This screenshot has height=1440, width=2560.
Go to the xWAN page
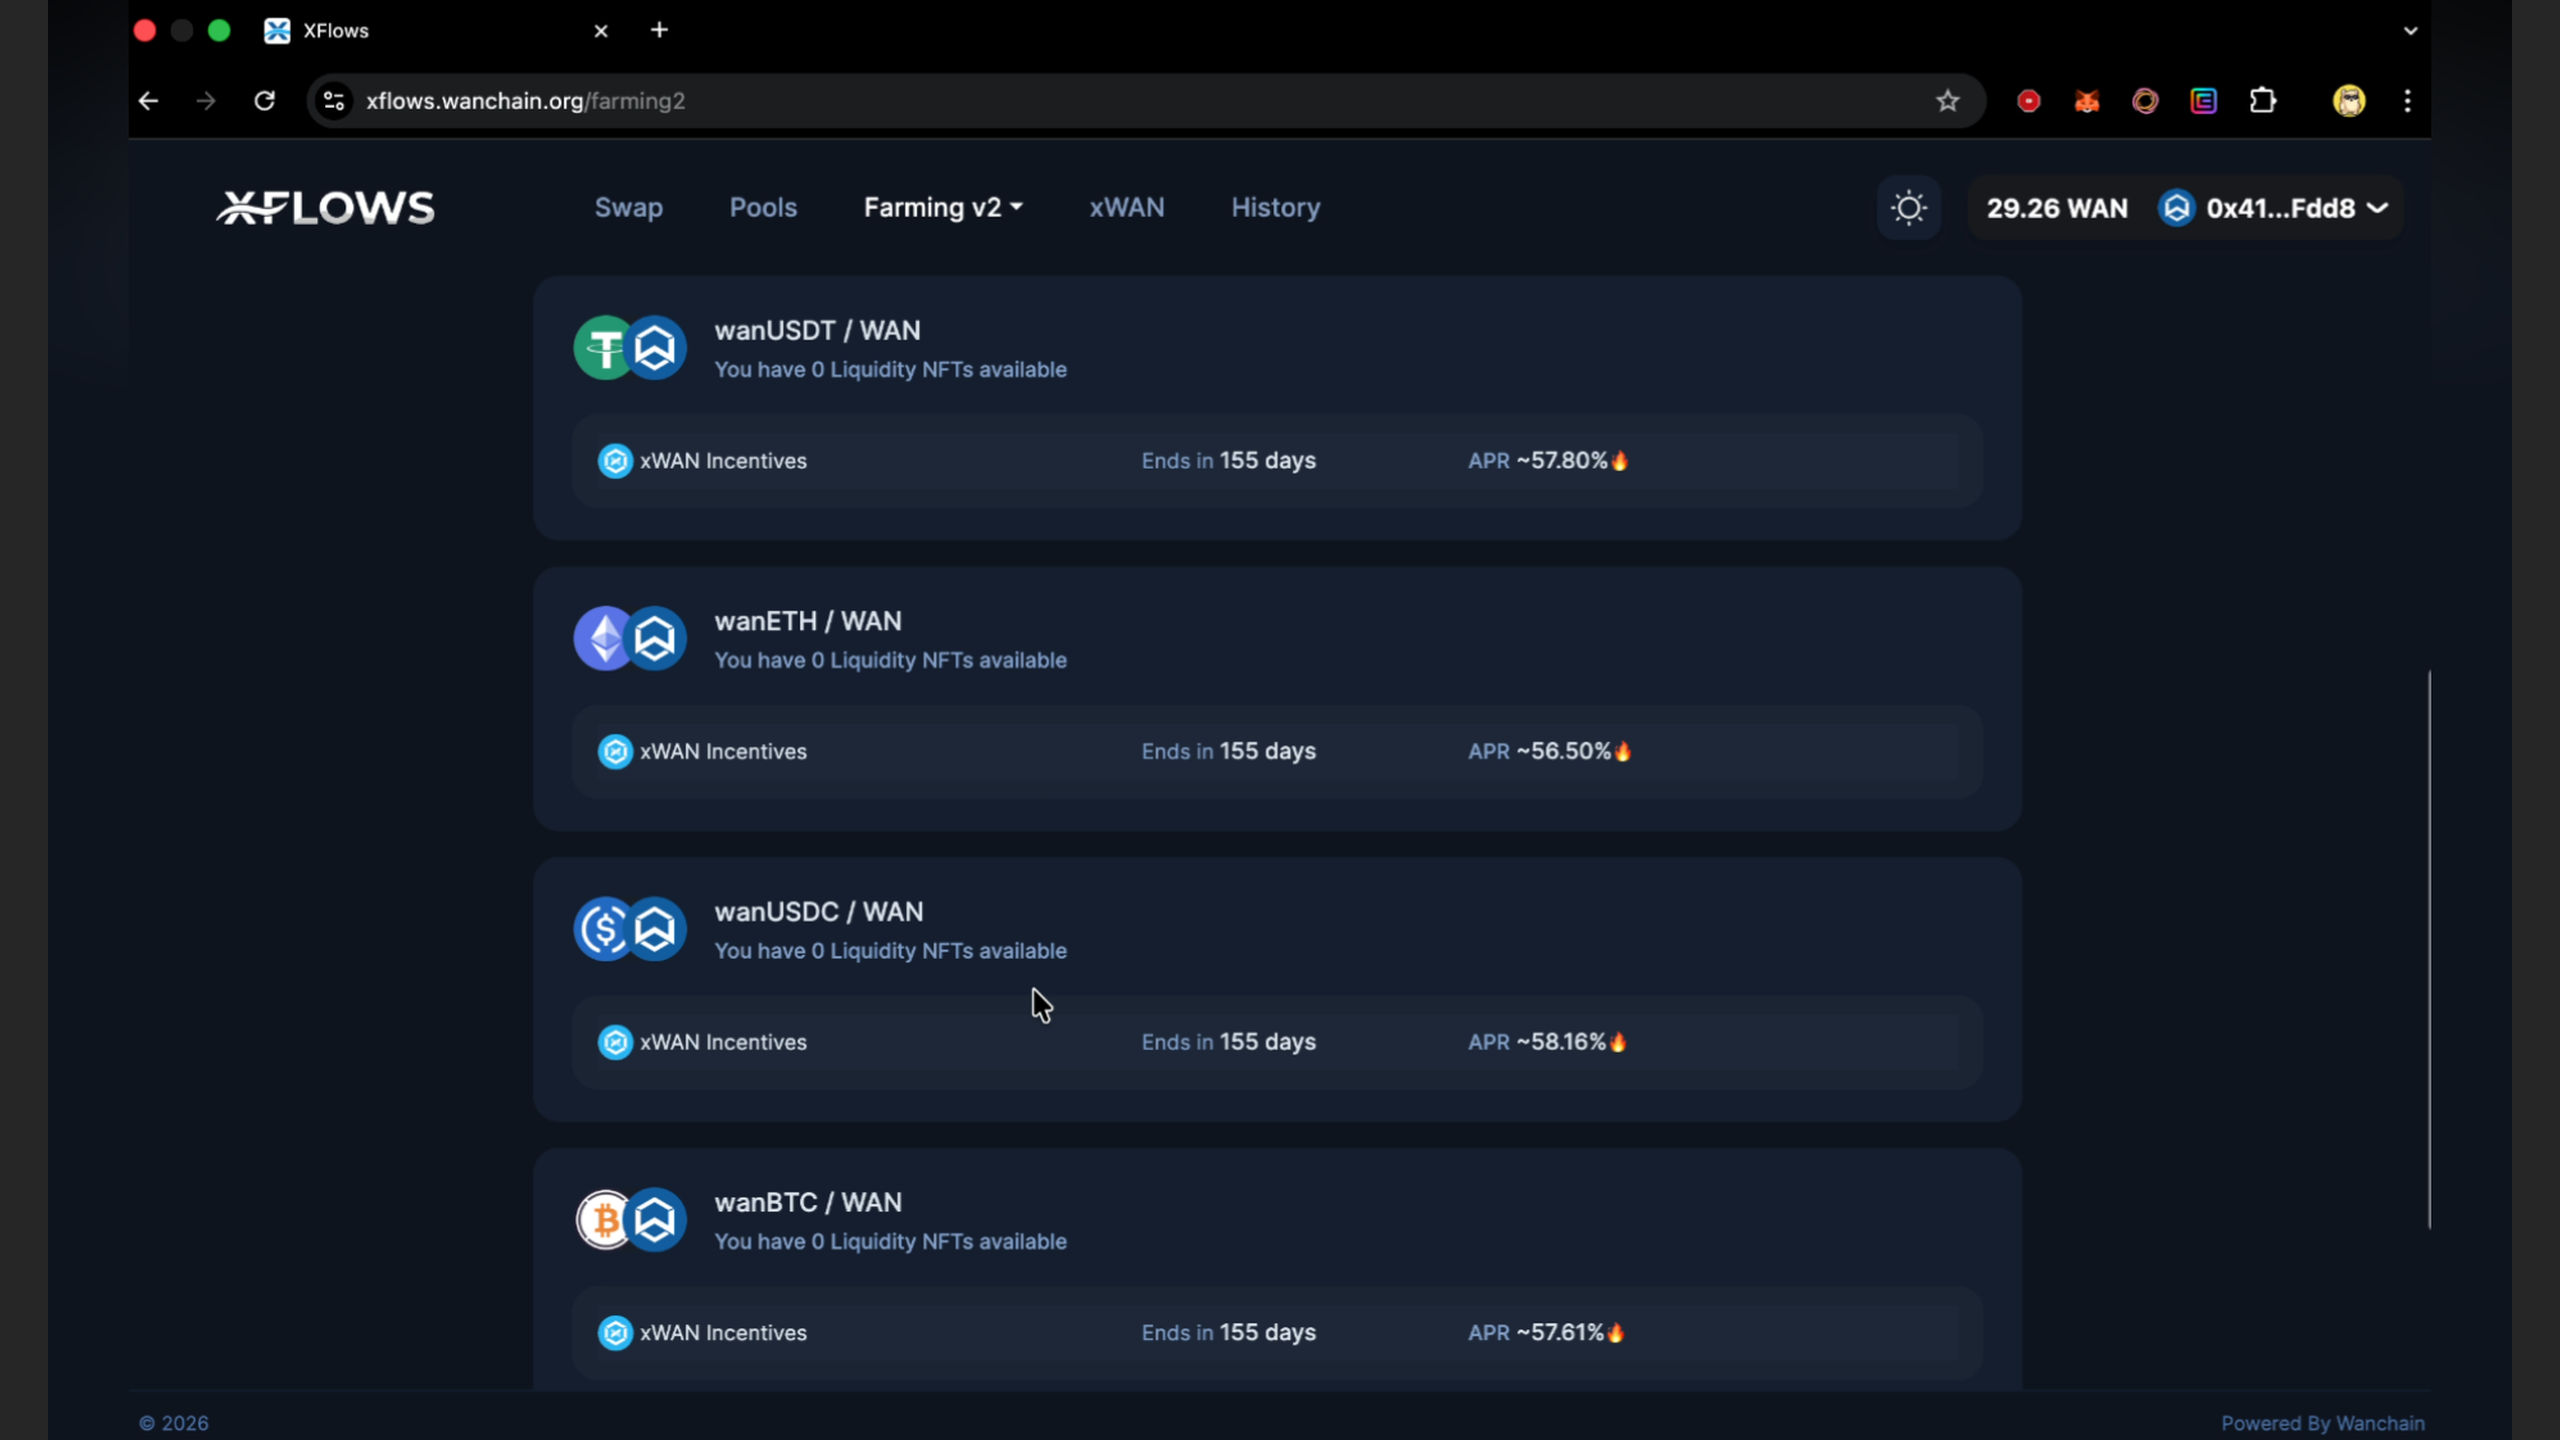tap(1127, 207)
